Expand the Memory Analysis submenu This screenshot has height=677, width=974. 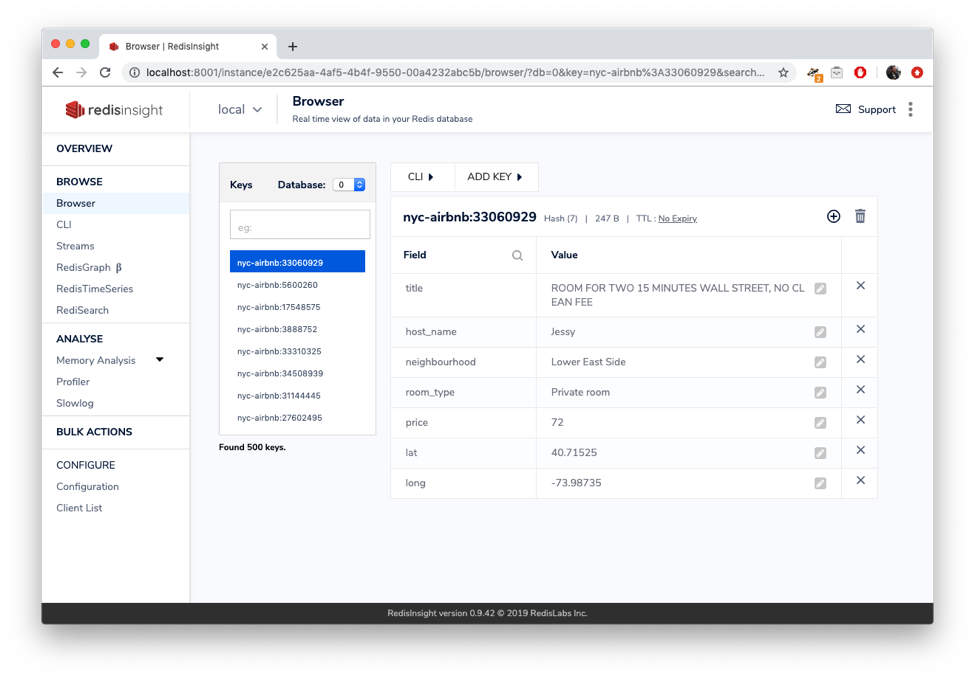(x=159, y=360)
